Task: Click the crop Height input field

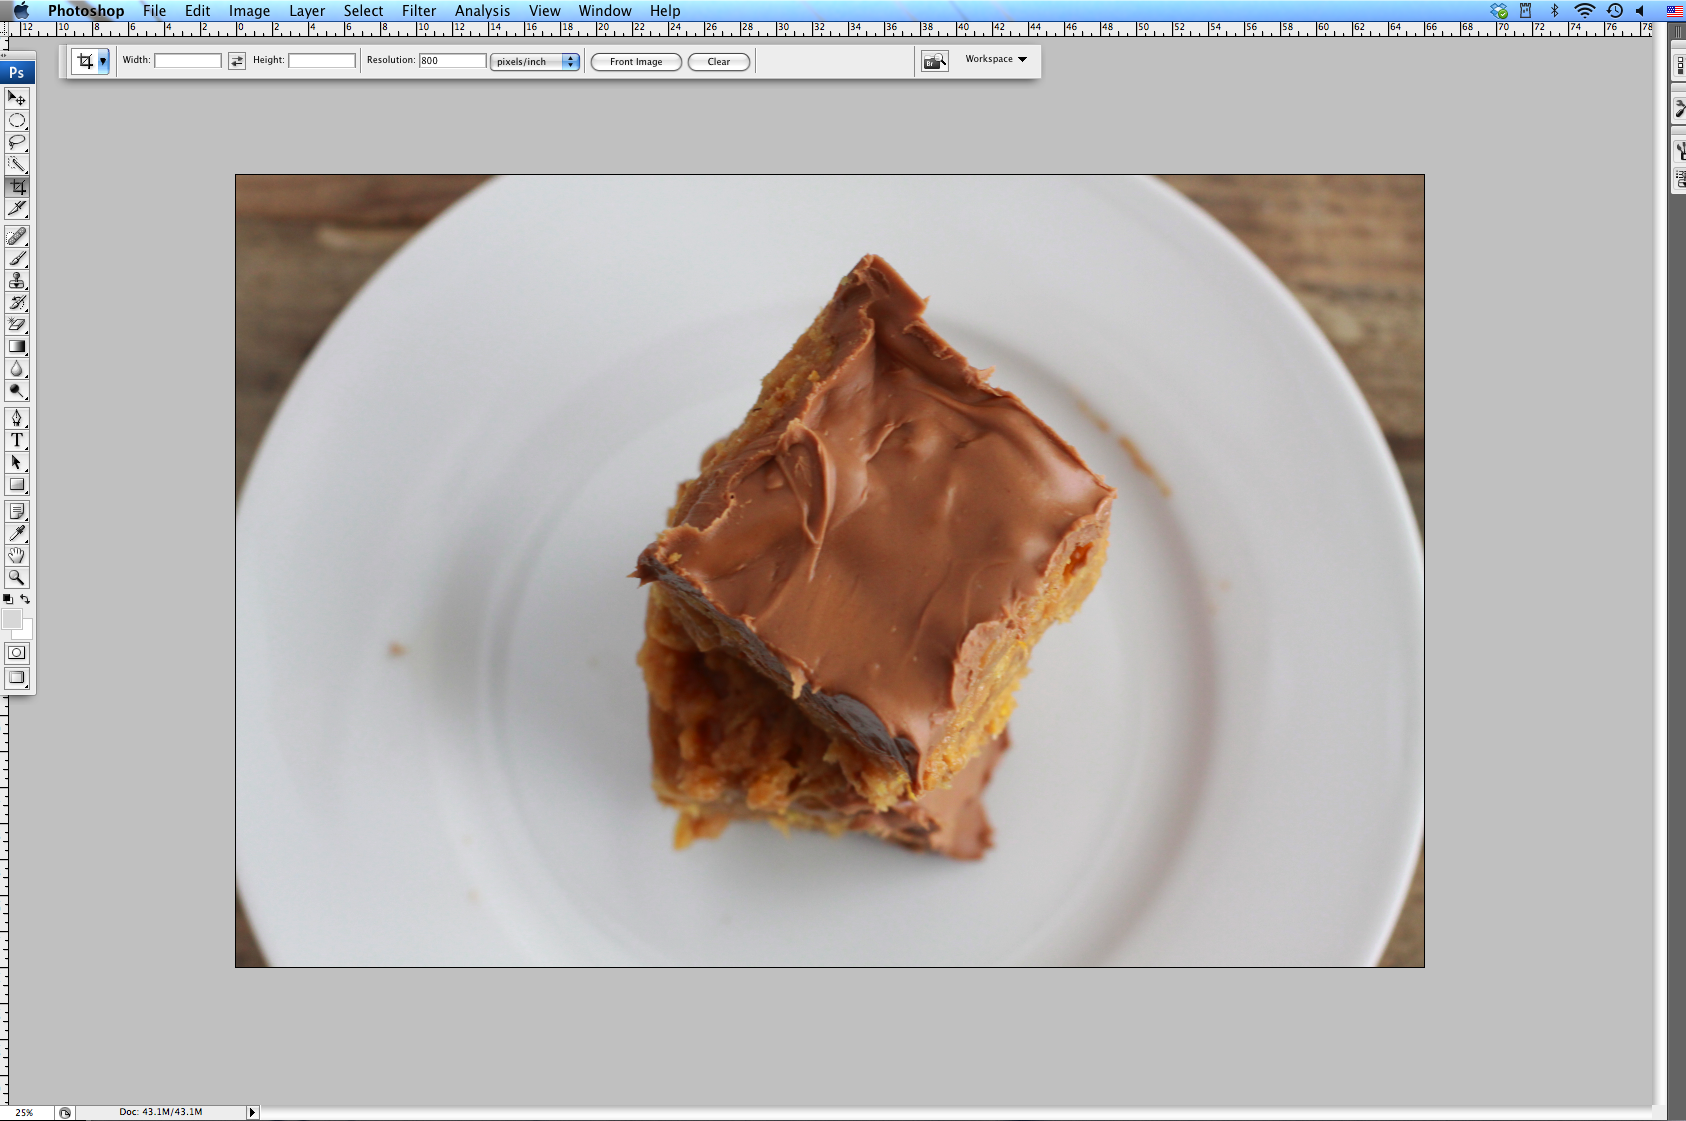Action: point(322,61)
